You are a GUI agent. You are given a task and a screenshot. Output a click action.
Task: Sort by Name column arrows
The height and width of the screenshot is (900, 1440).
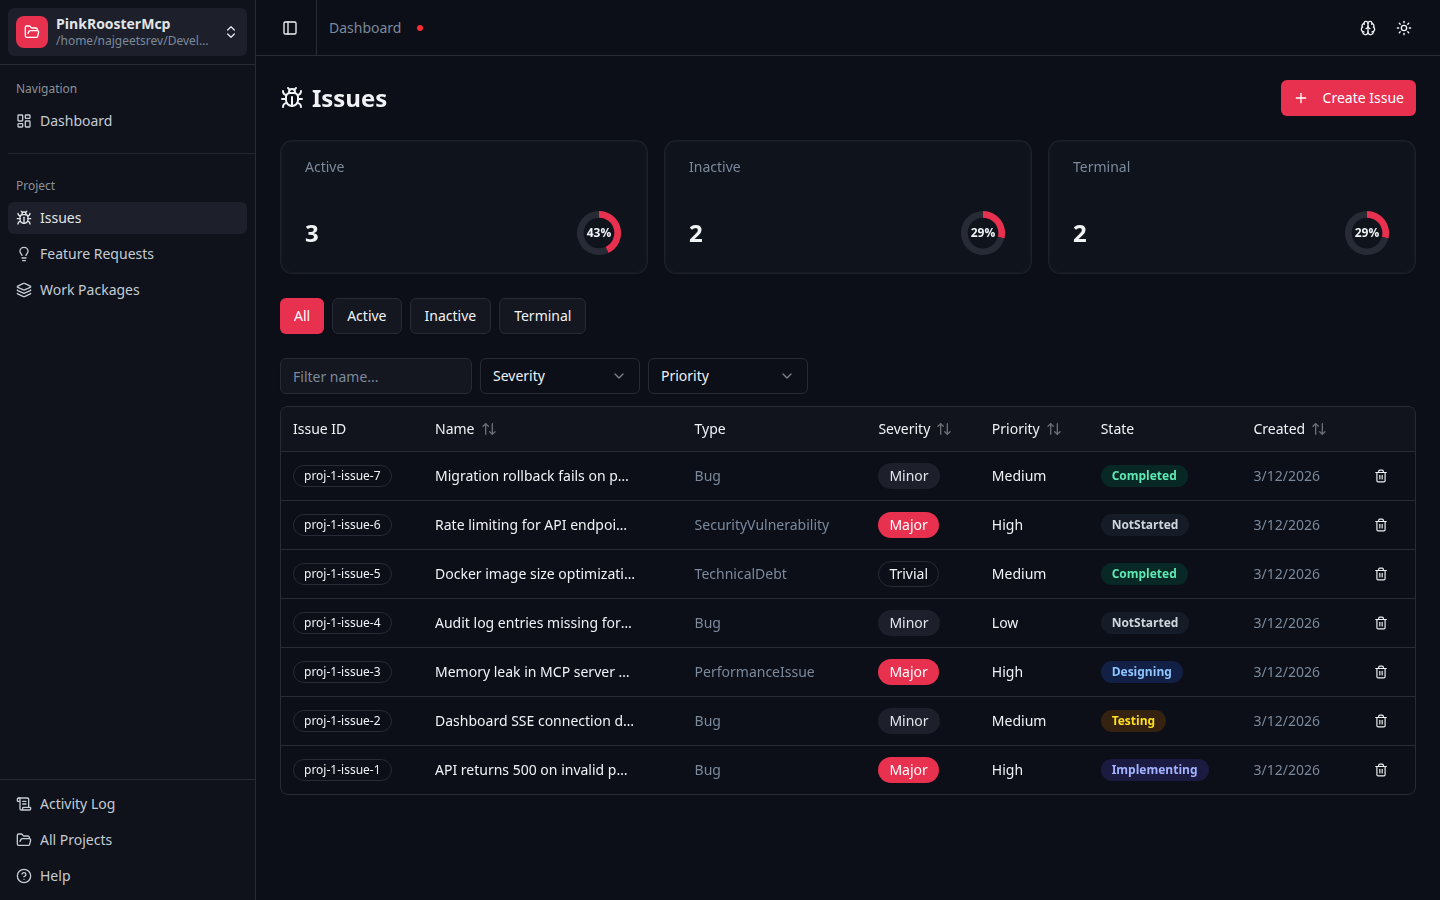pyautogui.click(x=489, y=429)
